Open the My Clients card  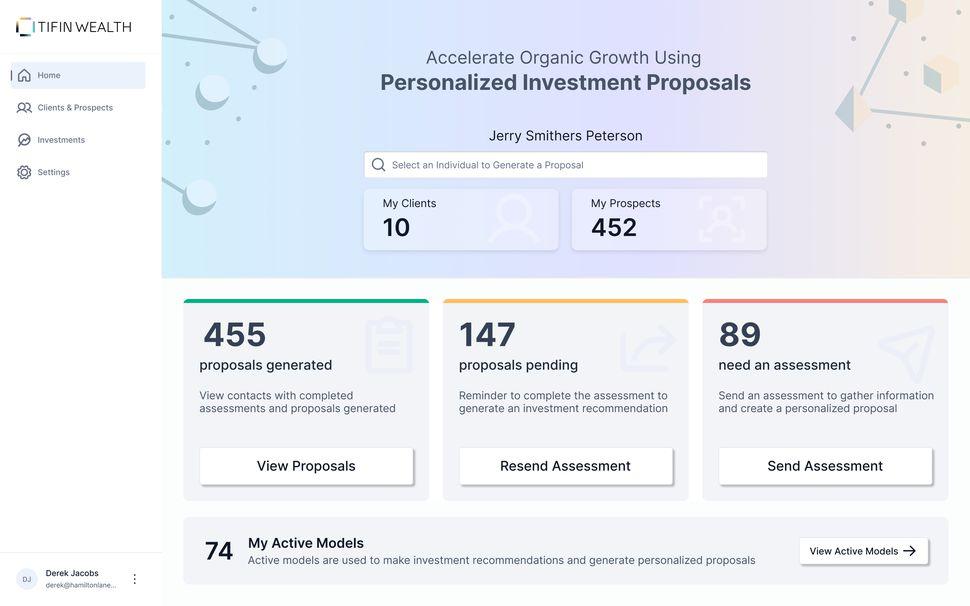(461, 219)
